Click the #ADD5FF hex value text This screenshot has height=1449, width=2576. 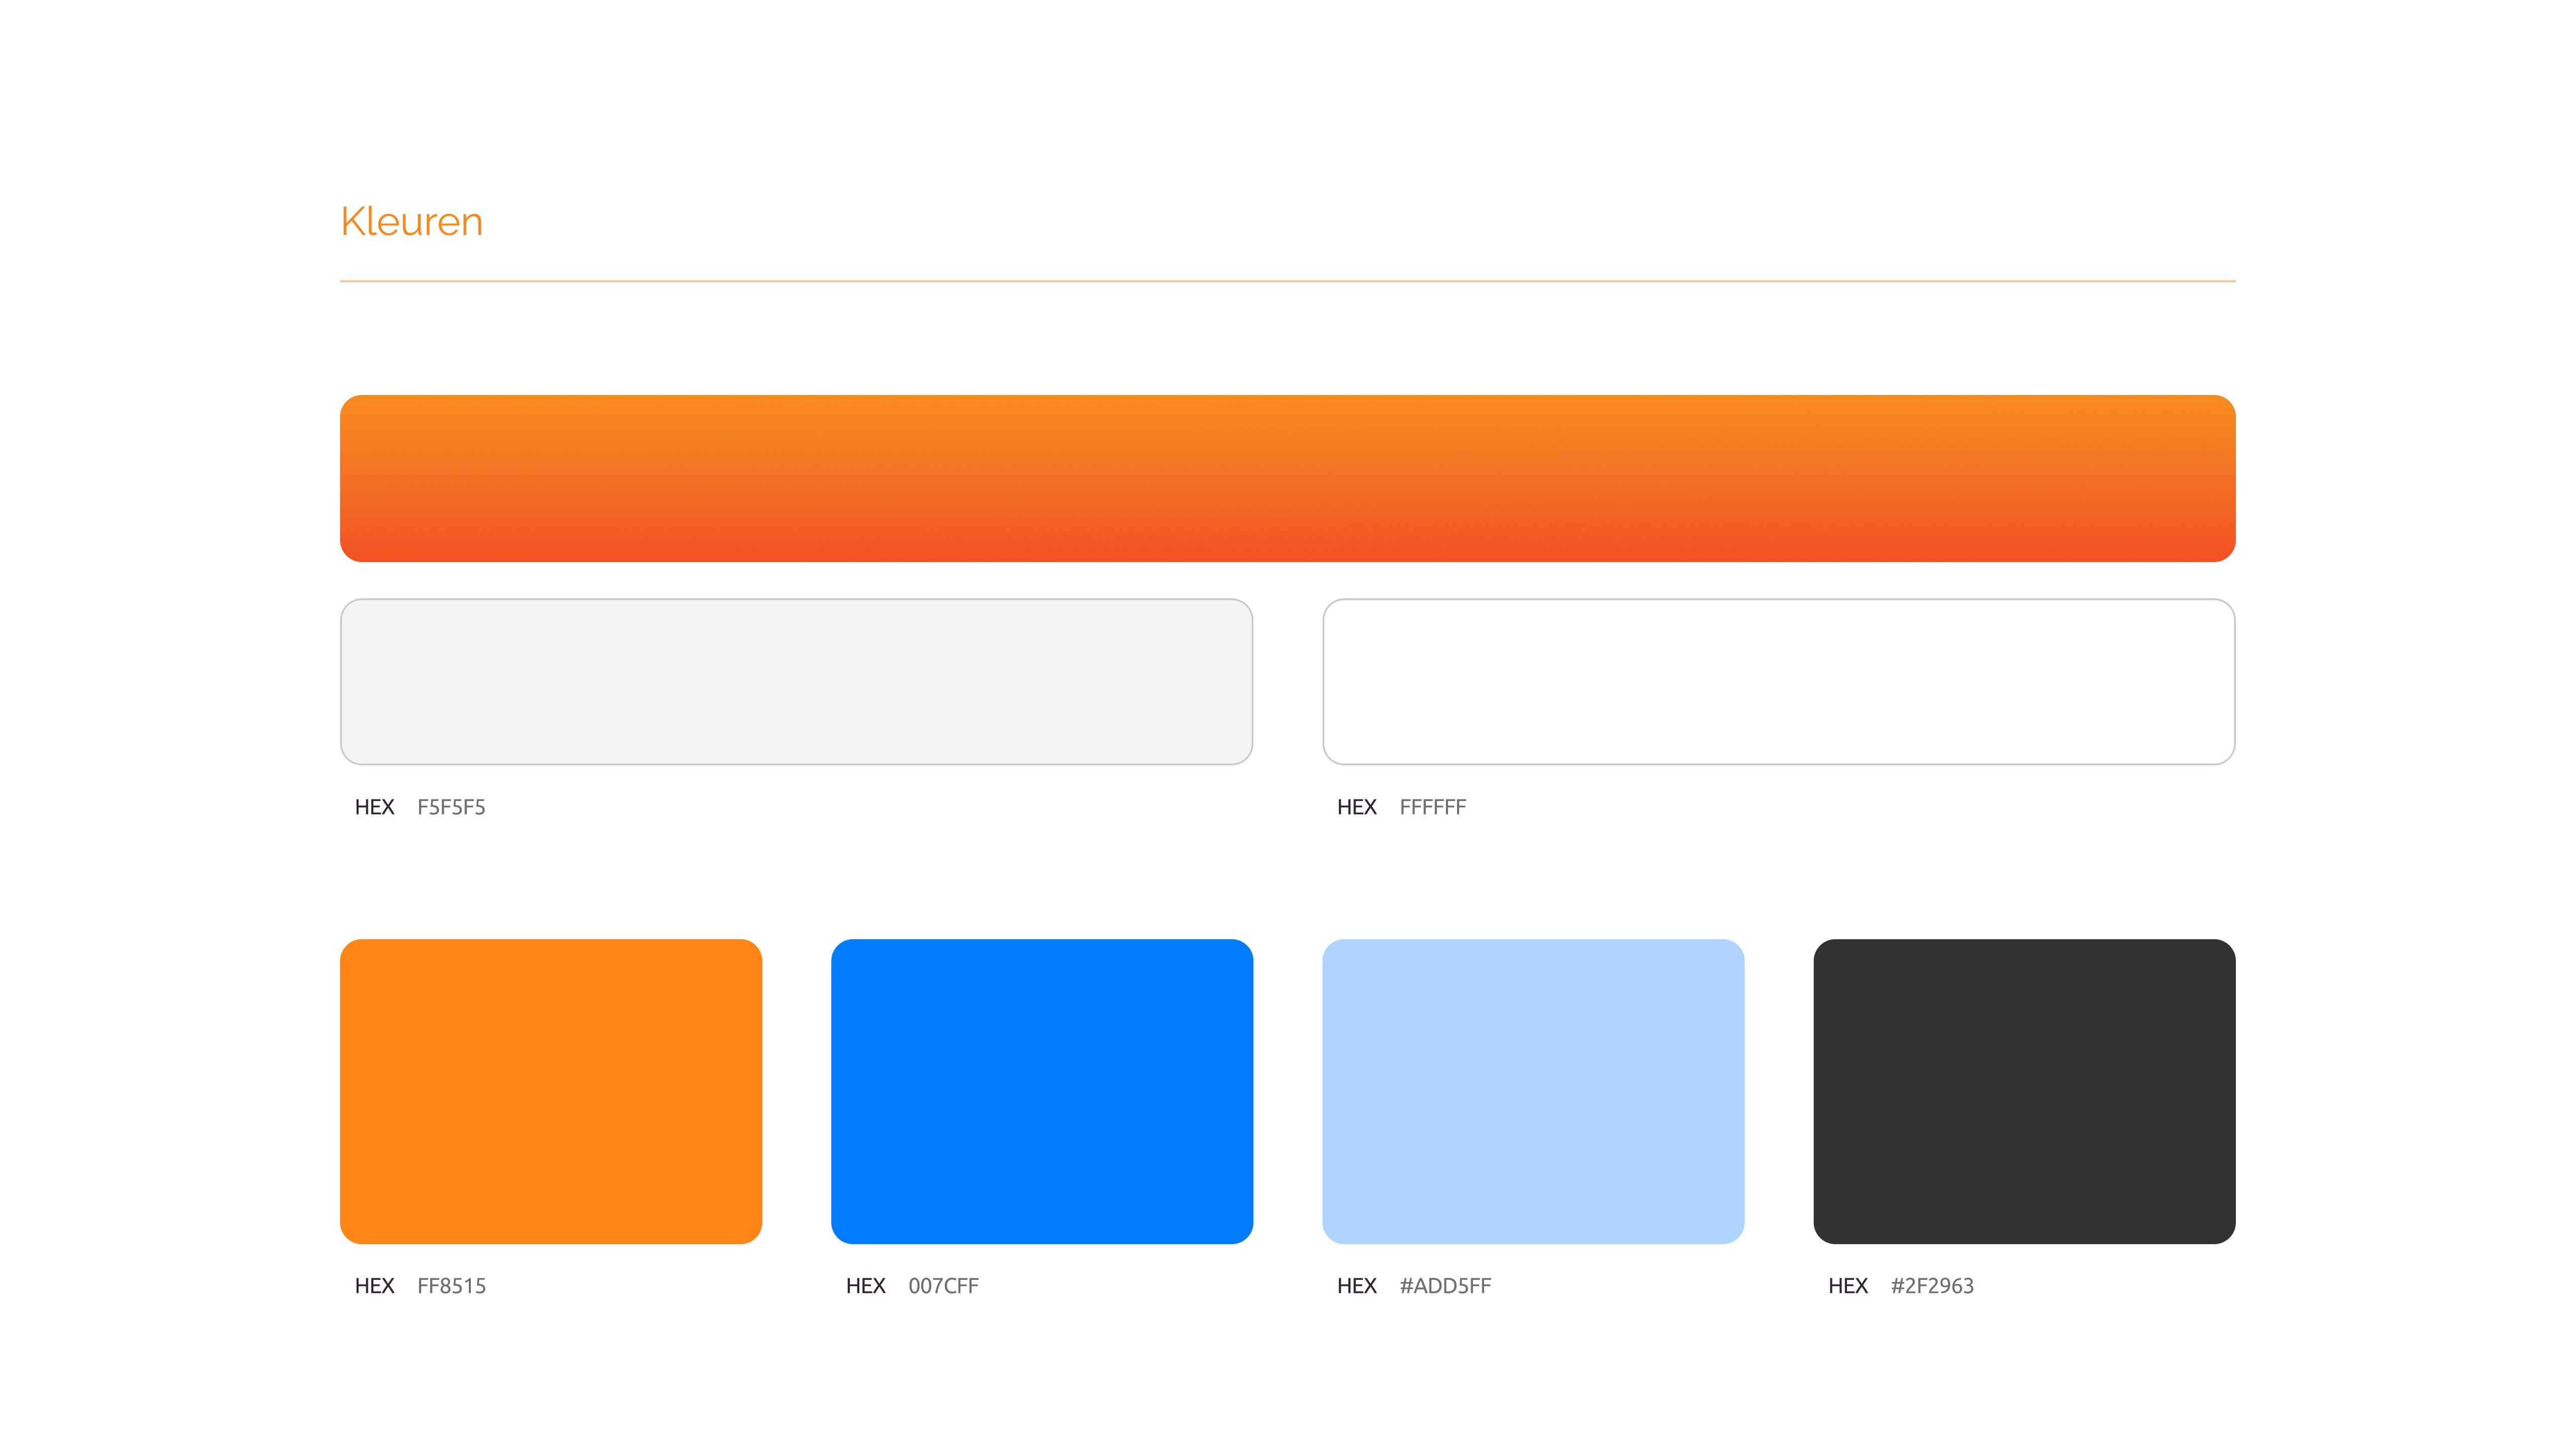tap(1444, 1286)
